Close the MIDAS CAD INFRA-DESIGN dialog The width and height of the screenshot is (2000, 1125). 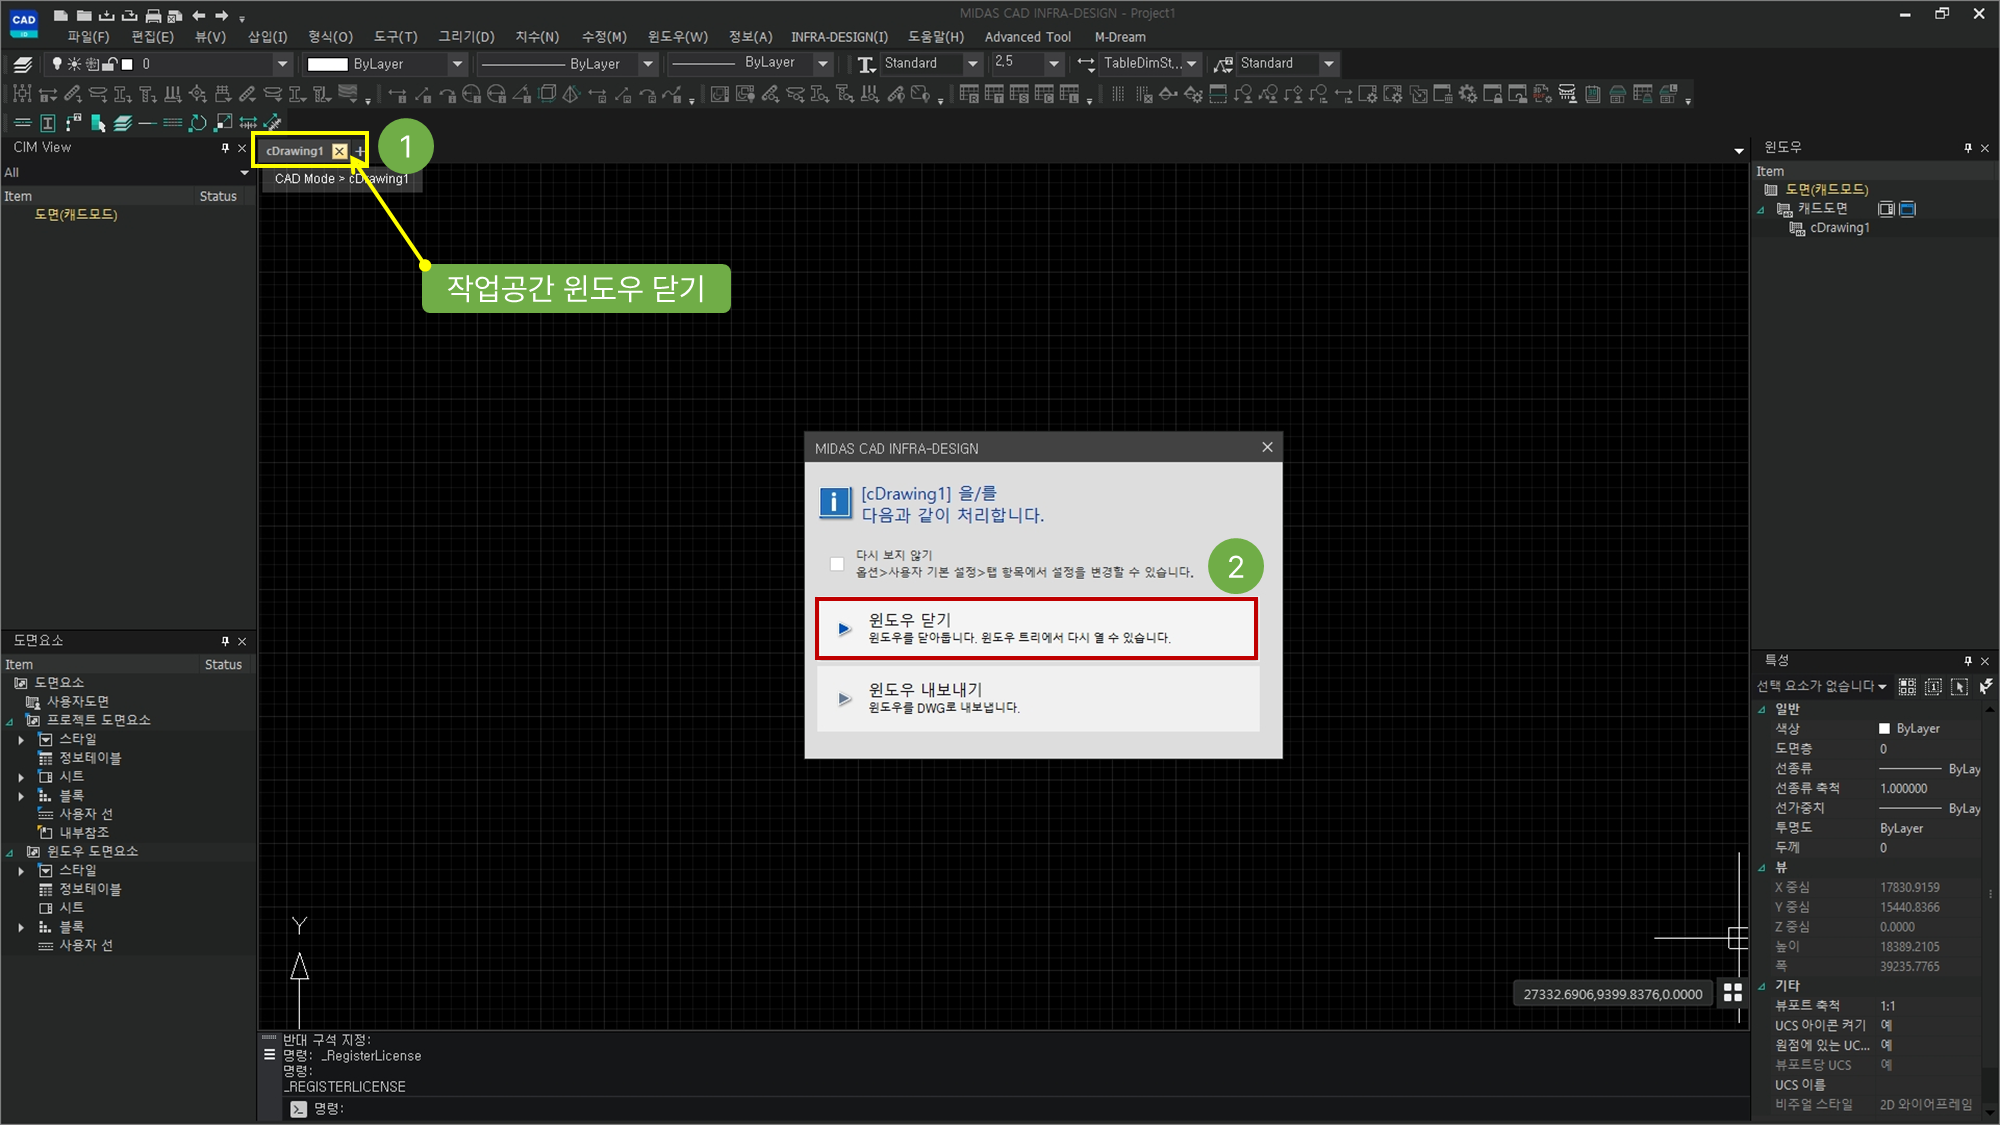coord(1267,447)
